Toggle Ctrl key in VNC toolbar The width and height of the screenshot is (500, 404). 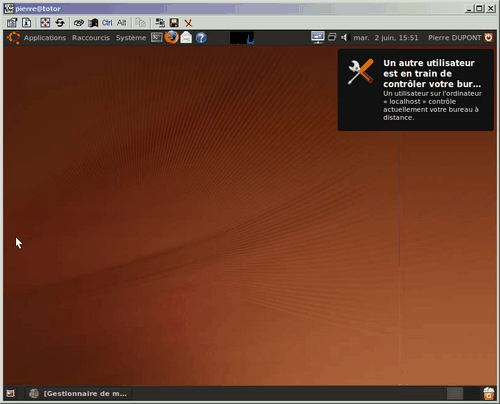[107, 23]
